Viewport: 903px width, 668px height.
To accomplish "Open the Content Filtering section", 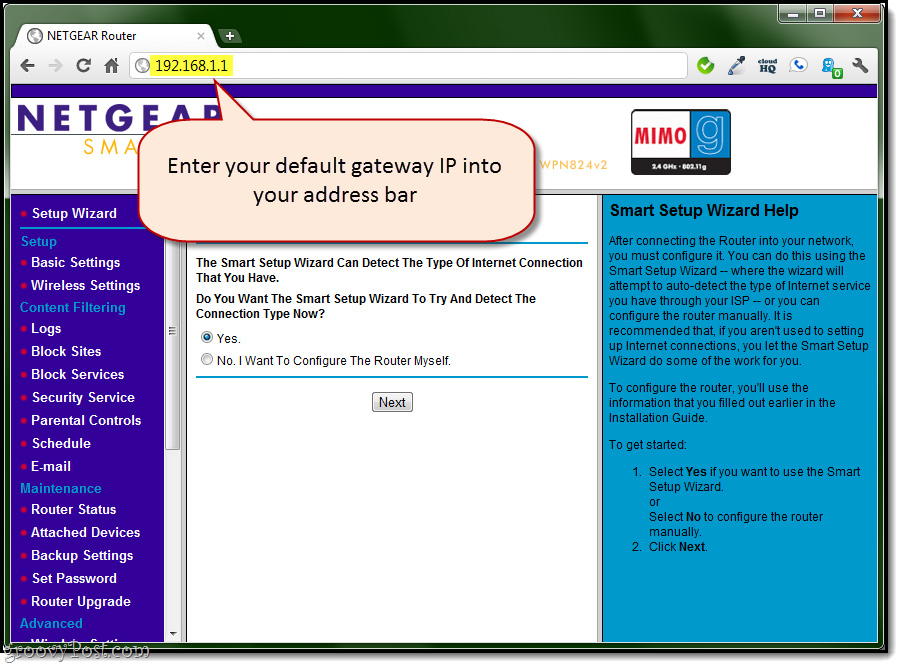I will (x=72, y=307).
